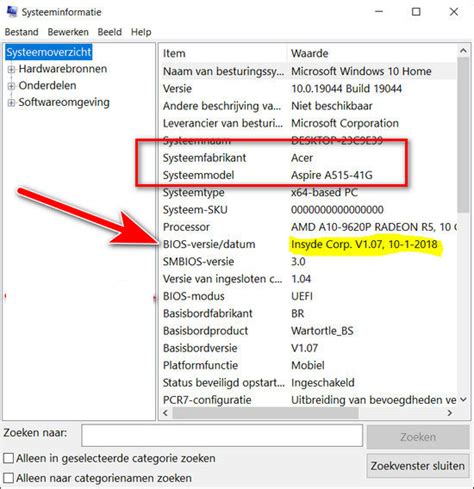Check Alleen naar categorienamen zoeken
This screenshot has width=474, height=489.
[x=8, y=478]
